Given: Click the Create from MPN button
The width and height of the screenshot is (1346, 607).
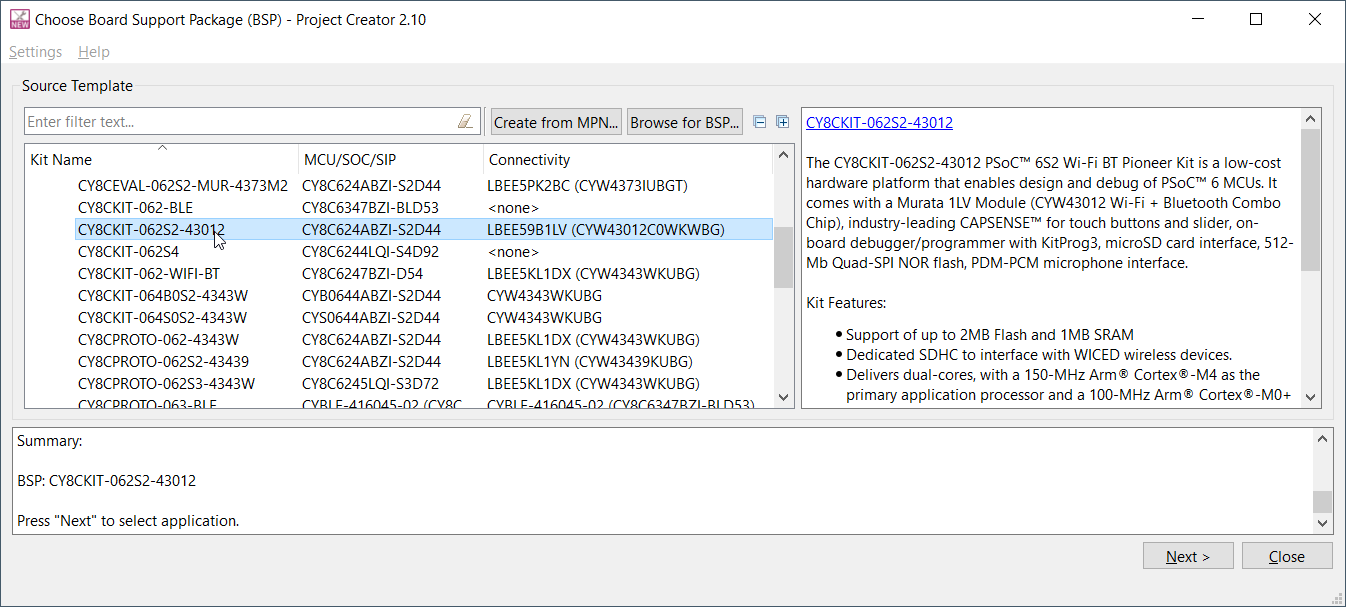Looking at the screenshot, I should click(556, 122).
